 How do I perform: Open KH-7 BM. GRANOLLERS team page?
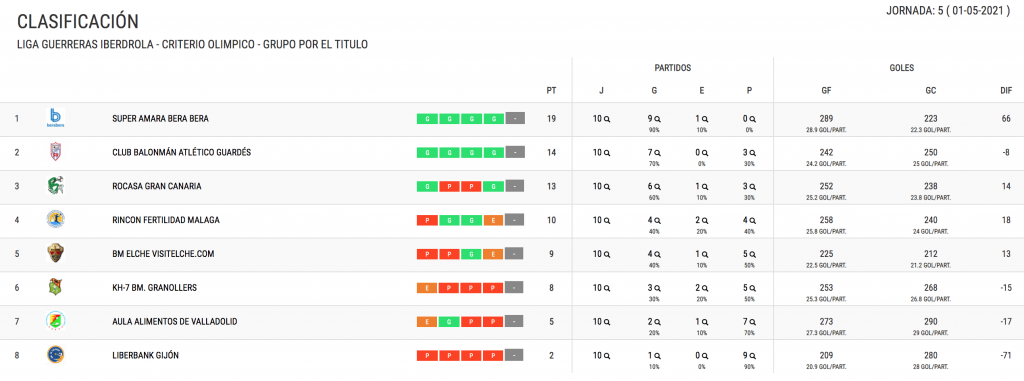click(154, 288)
